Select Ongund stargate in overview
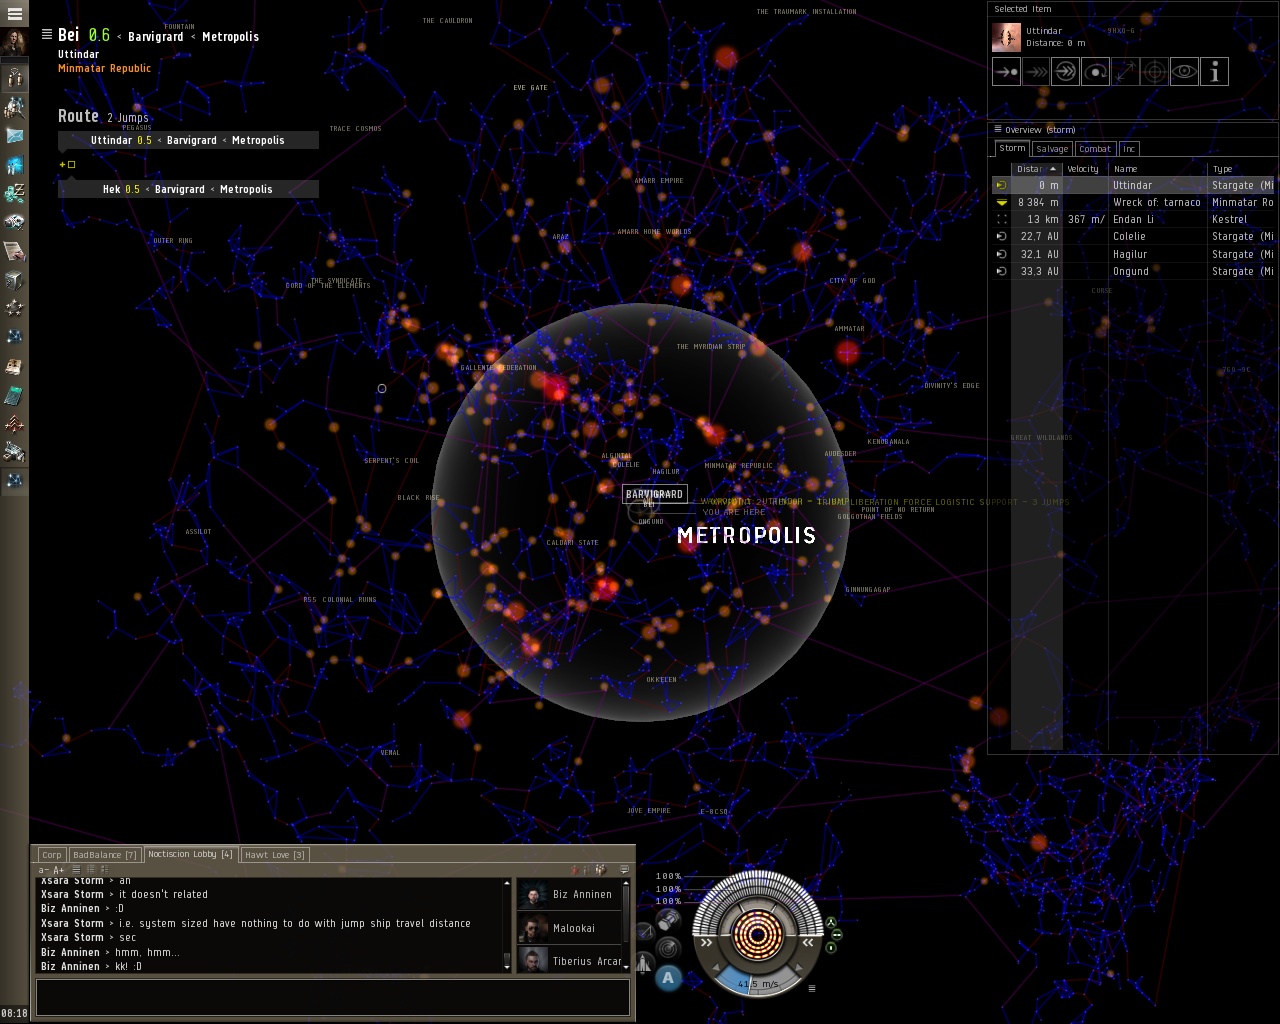This screenshot has height=1024, width=1280. (1134, 271)
